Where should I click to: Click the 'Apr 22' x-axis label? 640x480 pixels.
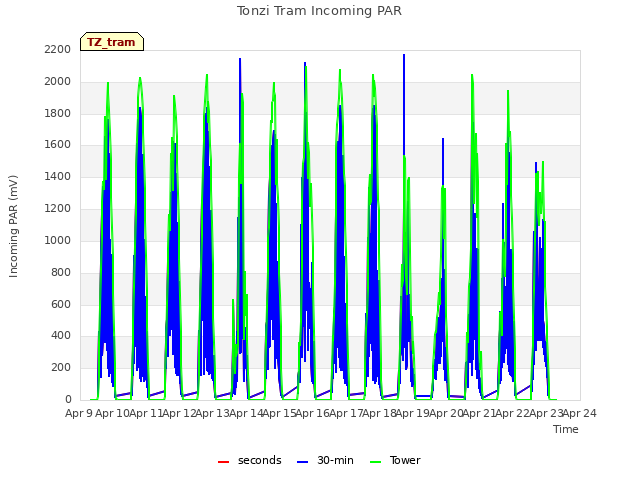coord(512,413)
